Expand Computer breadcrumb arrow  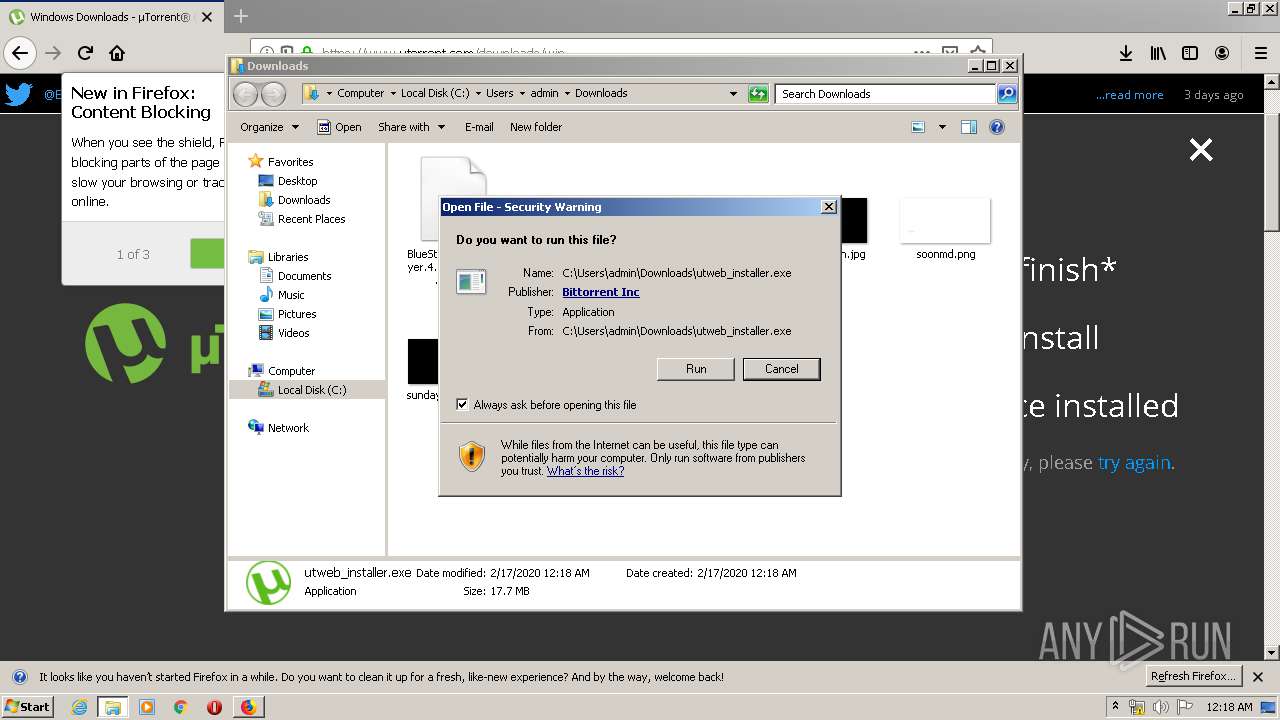392,93
